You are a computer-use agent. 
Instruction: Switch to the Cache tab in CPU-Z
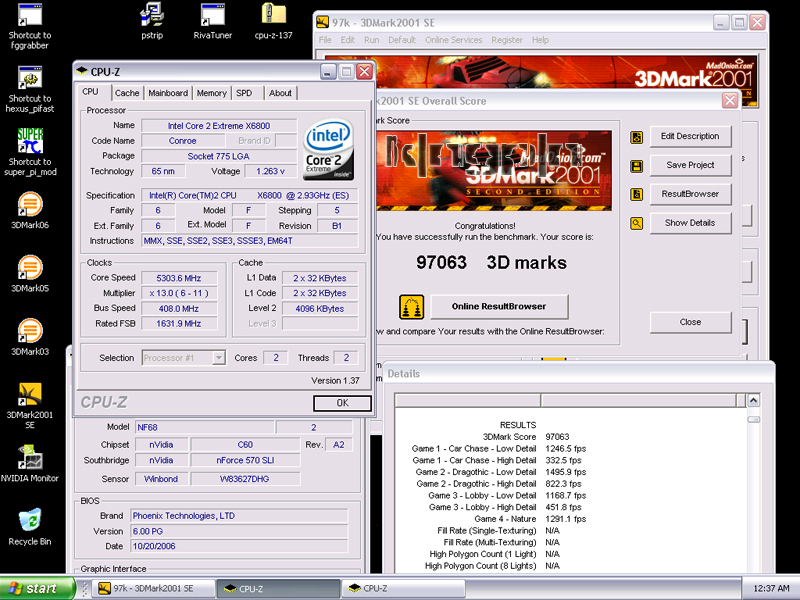[127, 93]
